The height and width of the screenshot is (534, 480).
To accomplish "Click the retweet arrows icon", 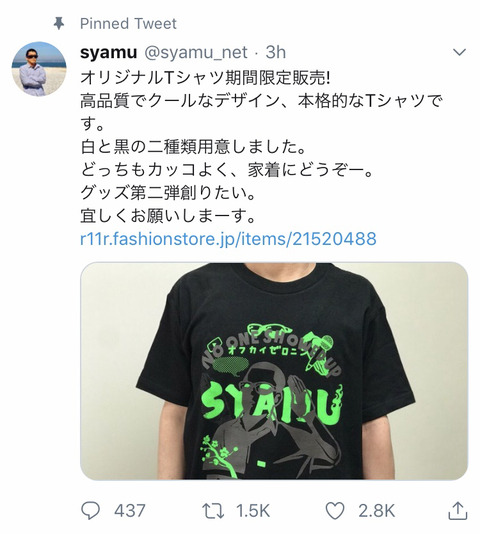I will 213,511.
